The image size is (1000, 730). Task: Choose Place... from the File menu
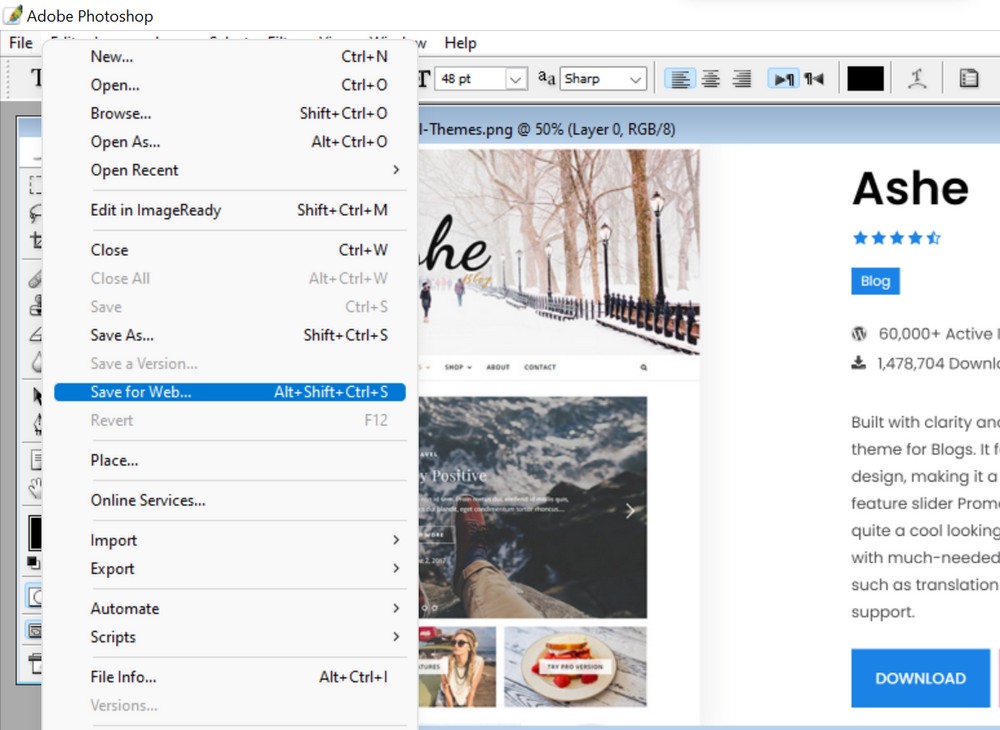click(230, 460)
